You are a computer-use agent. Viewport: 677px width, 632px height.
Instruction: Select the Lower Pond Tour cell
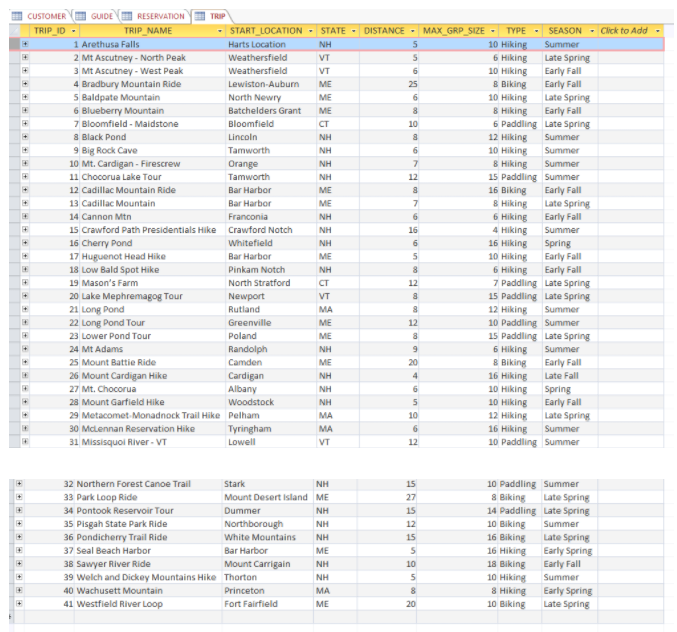click(x=152, y=336)
